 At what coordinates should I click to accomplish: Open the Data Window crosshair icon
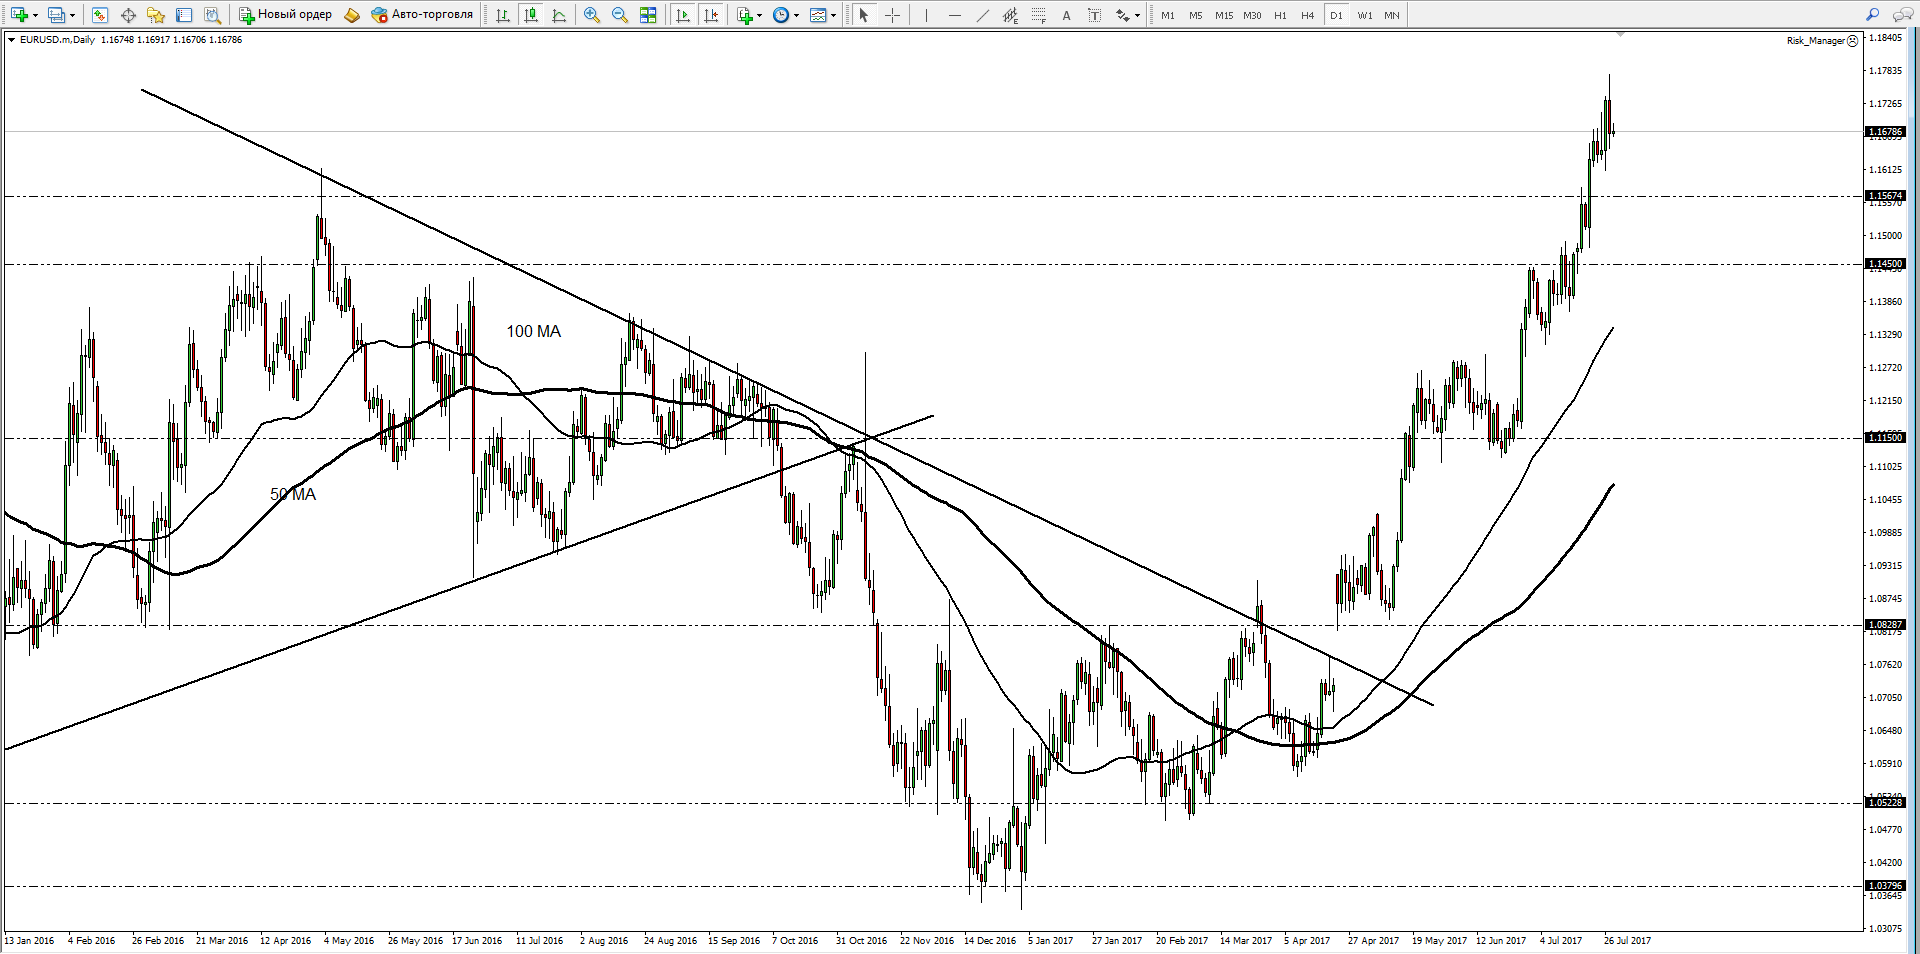point(128,15)
